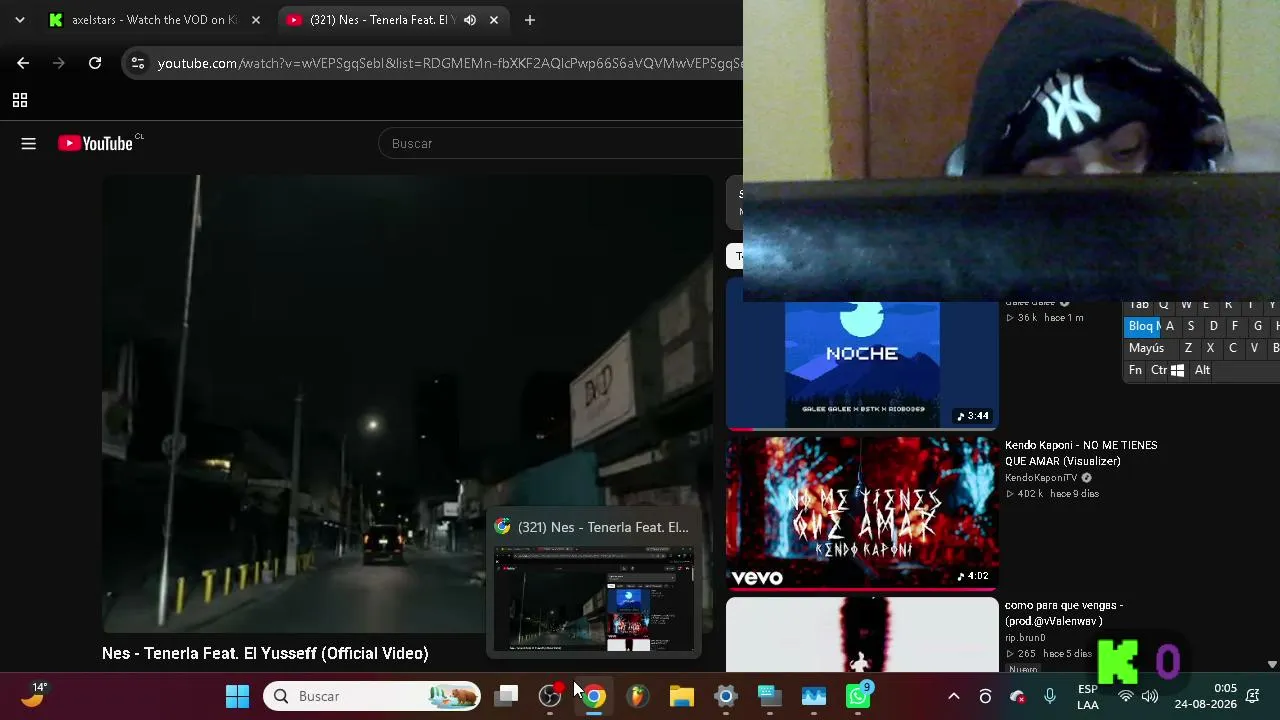Visit the rip.brun0 channel
The height and width of the screenshot is (720, 1280).
(x=1025, y=638)
